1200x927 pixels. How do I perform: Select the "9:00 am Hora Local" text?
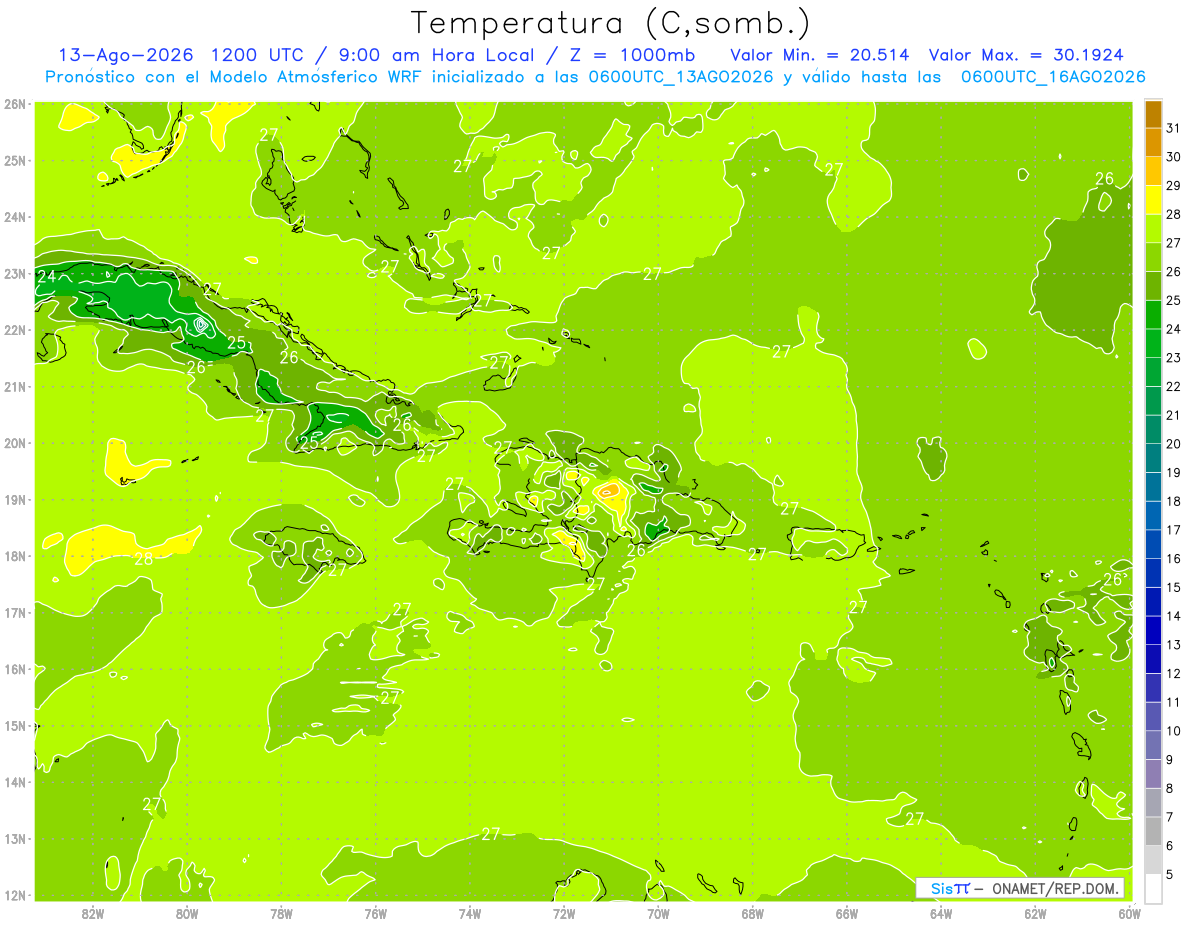coord(437,55)
